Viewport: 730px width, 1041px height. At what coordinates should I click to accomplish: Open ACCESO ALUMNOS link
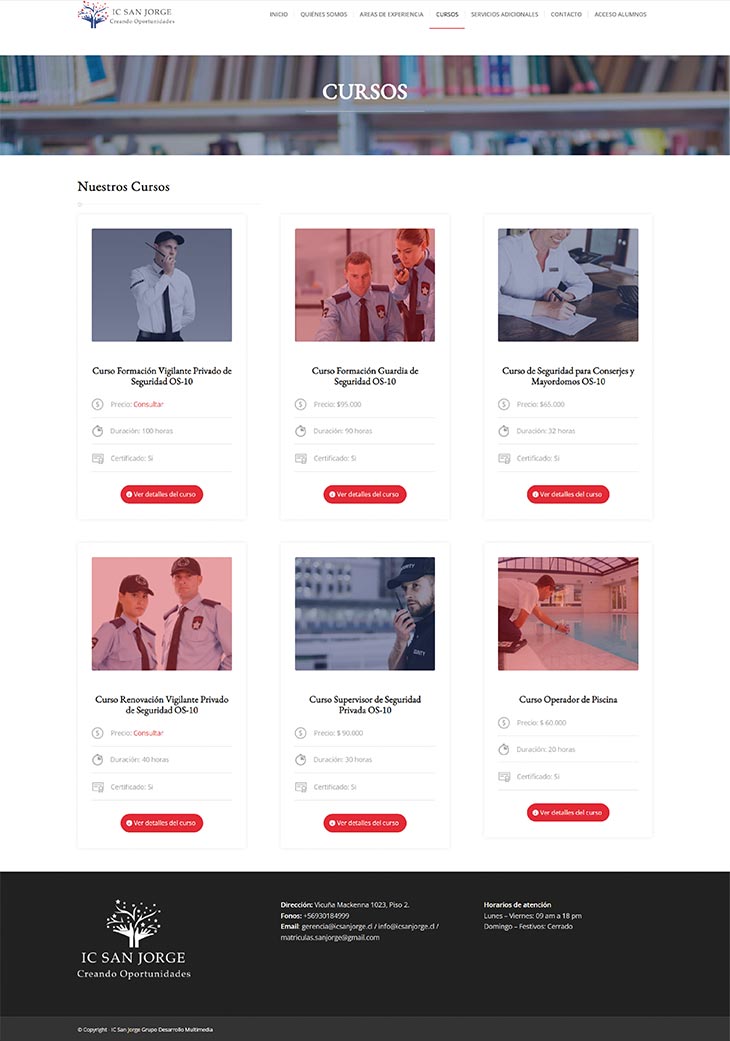coord(620,14)
